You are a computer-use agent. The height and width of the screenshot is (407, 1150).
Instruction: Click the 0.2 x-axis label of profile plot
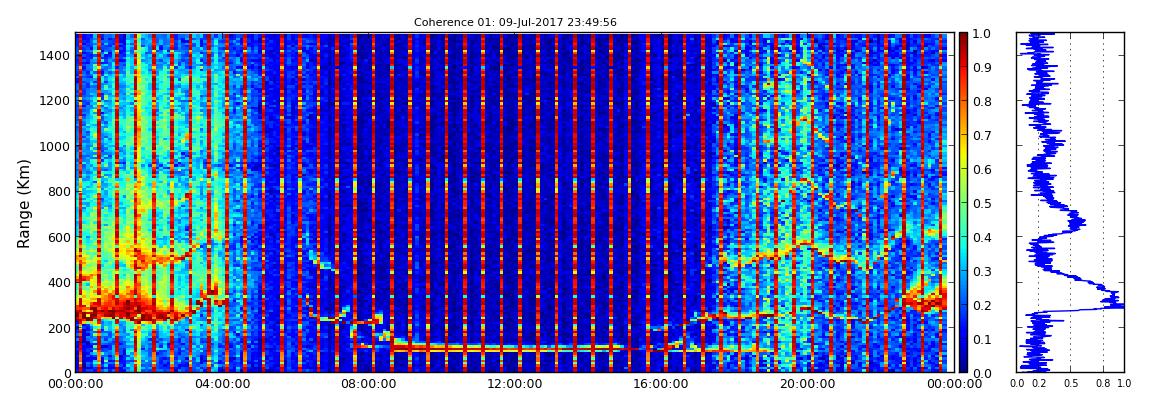(x=1039, y=384)
